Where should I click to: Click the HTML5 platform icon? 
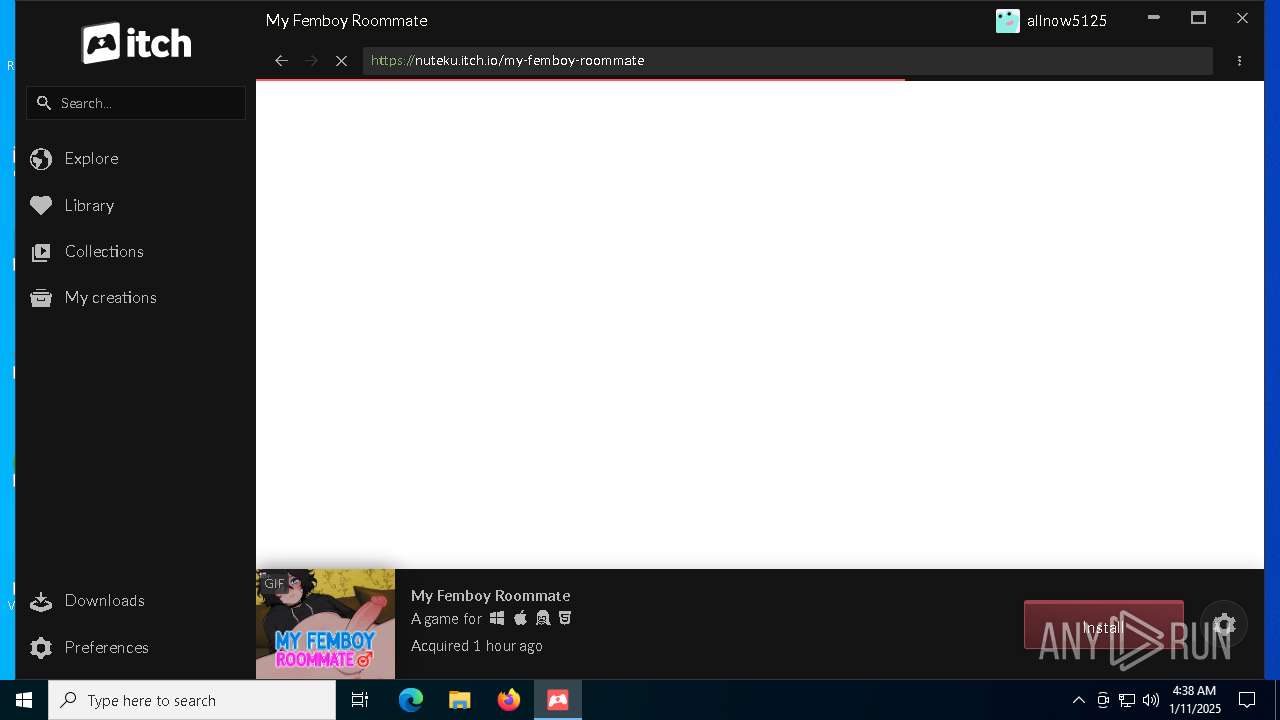(565, 618)
